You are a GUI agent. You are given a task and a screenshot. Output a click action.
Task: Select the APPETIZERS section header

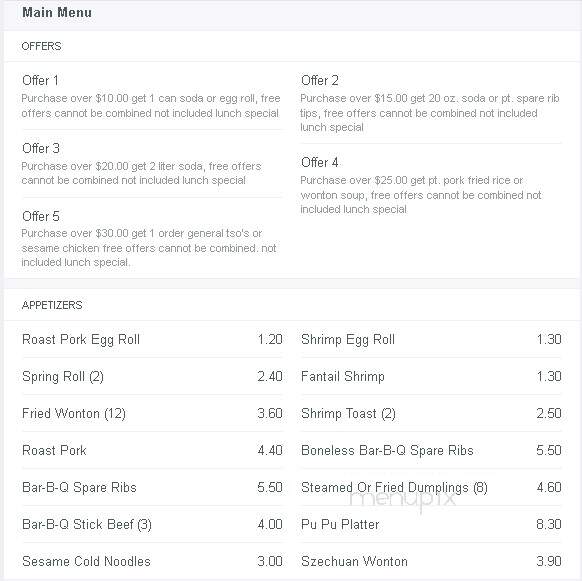[52, 305]
